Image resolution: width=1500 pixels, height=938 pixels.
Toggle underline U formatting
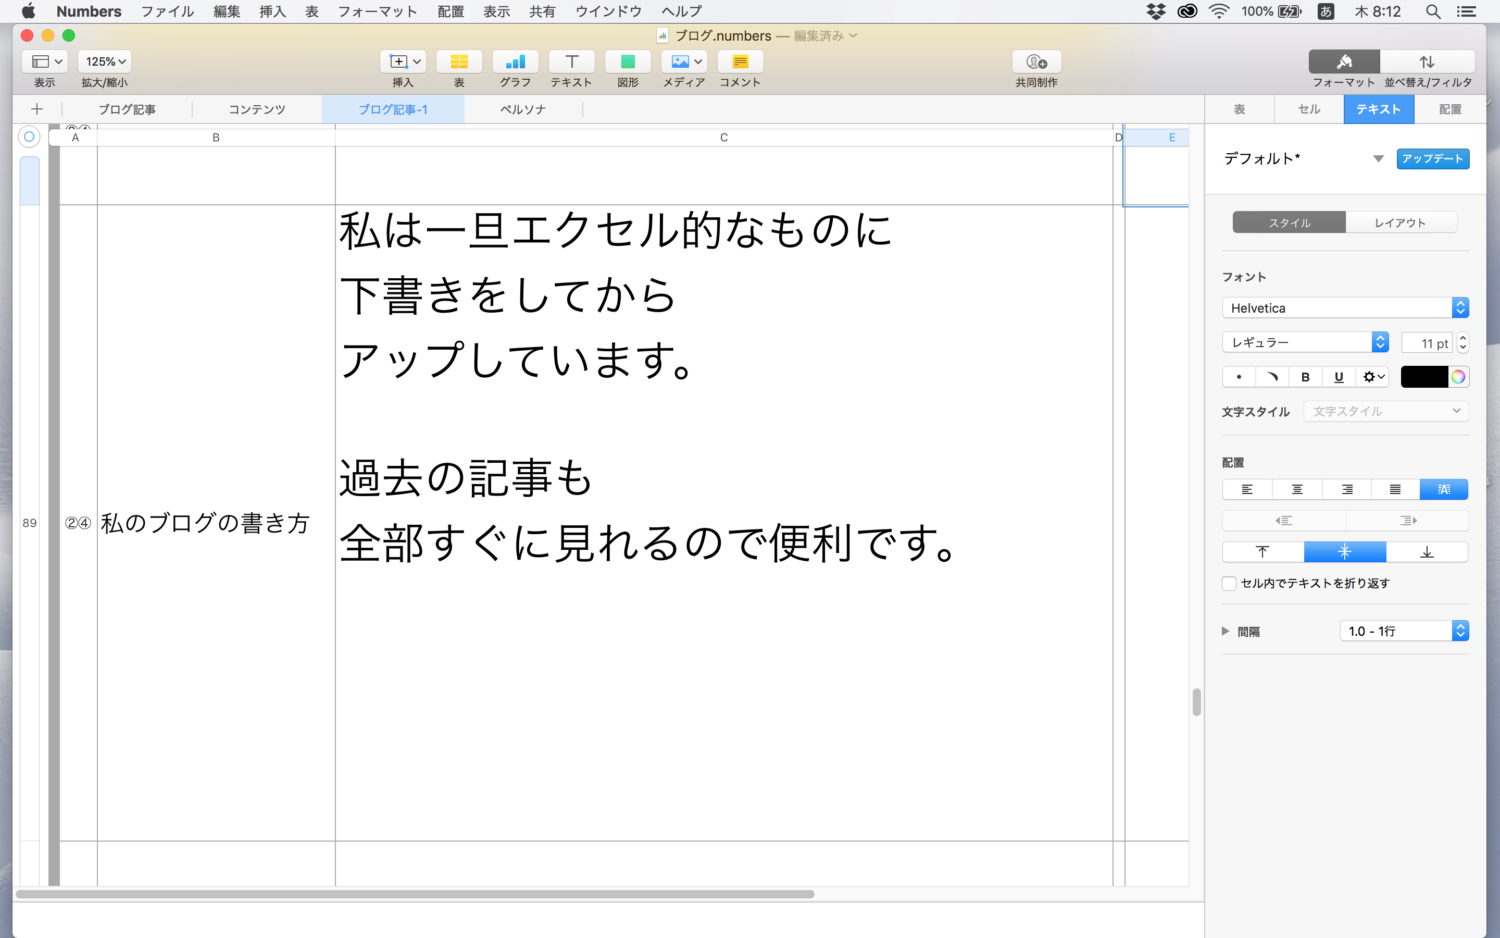[1338, 377]
